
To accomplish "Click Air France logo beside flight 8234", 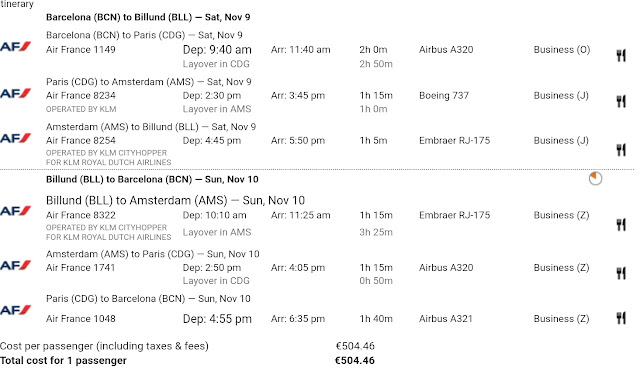I will tap(16, 93).
